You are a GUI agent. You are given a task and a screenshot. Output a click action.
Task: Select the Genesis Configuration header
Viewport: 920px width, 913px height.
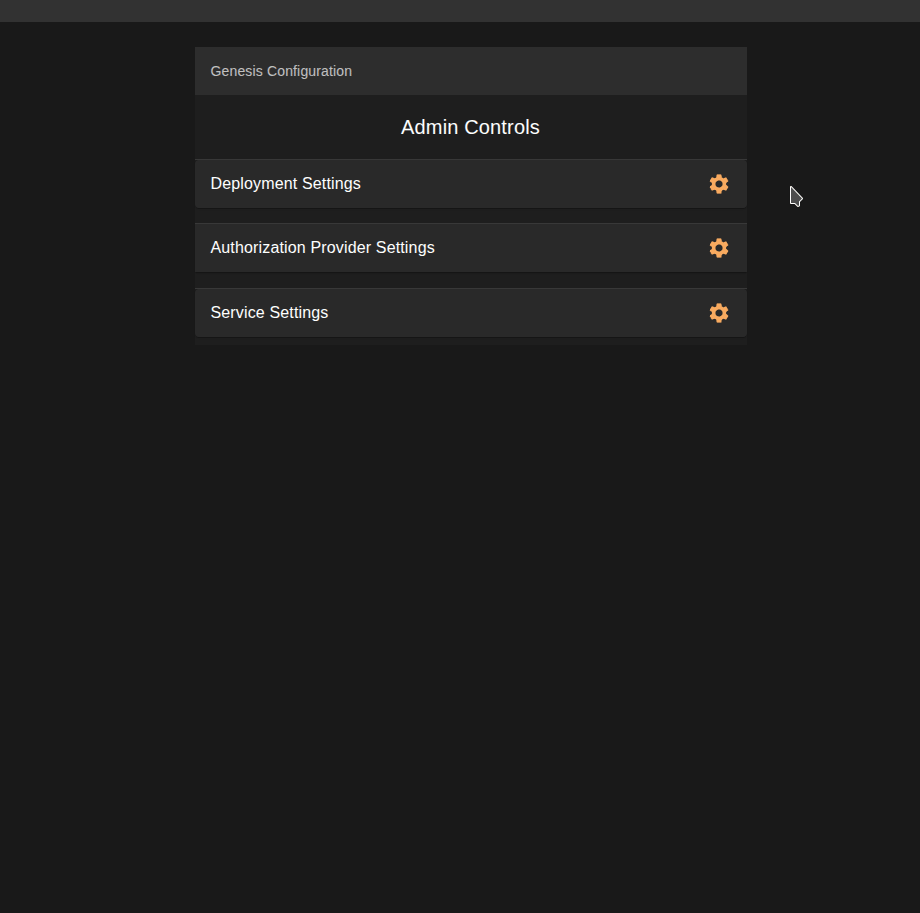pos(281,71)
